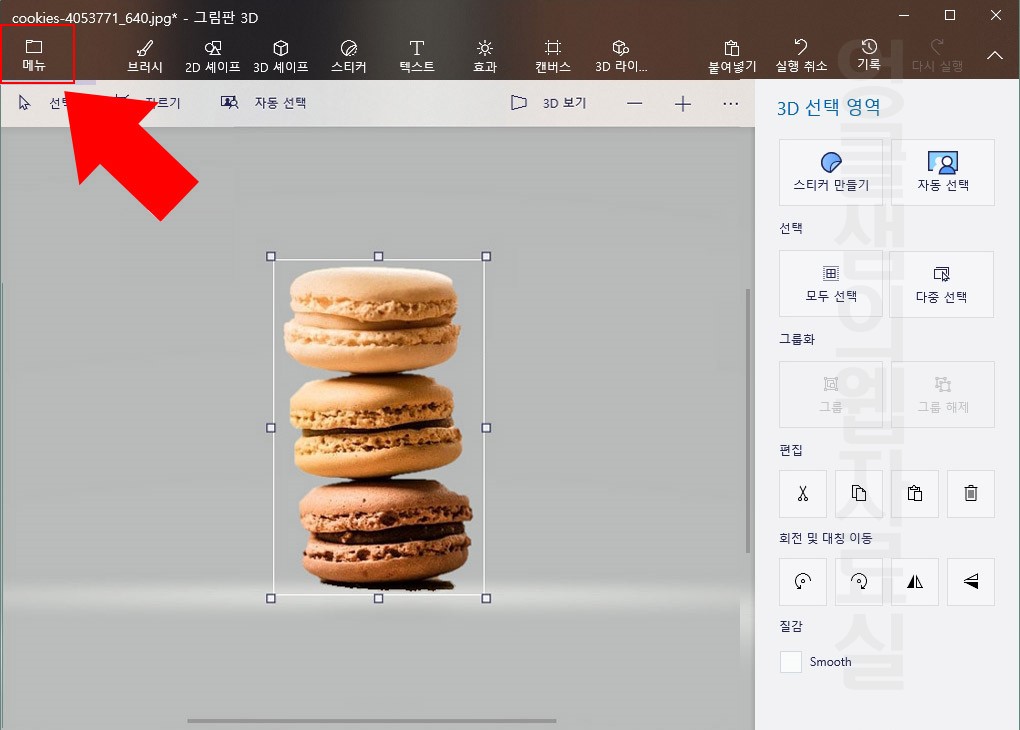Collapse the ribbon with the top-right chevron
This screenshot has height=730, width=1020.
tap(994, 55)
